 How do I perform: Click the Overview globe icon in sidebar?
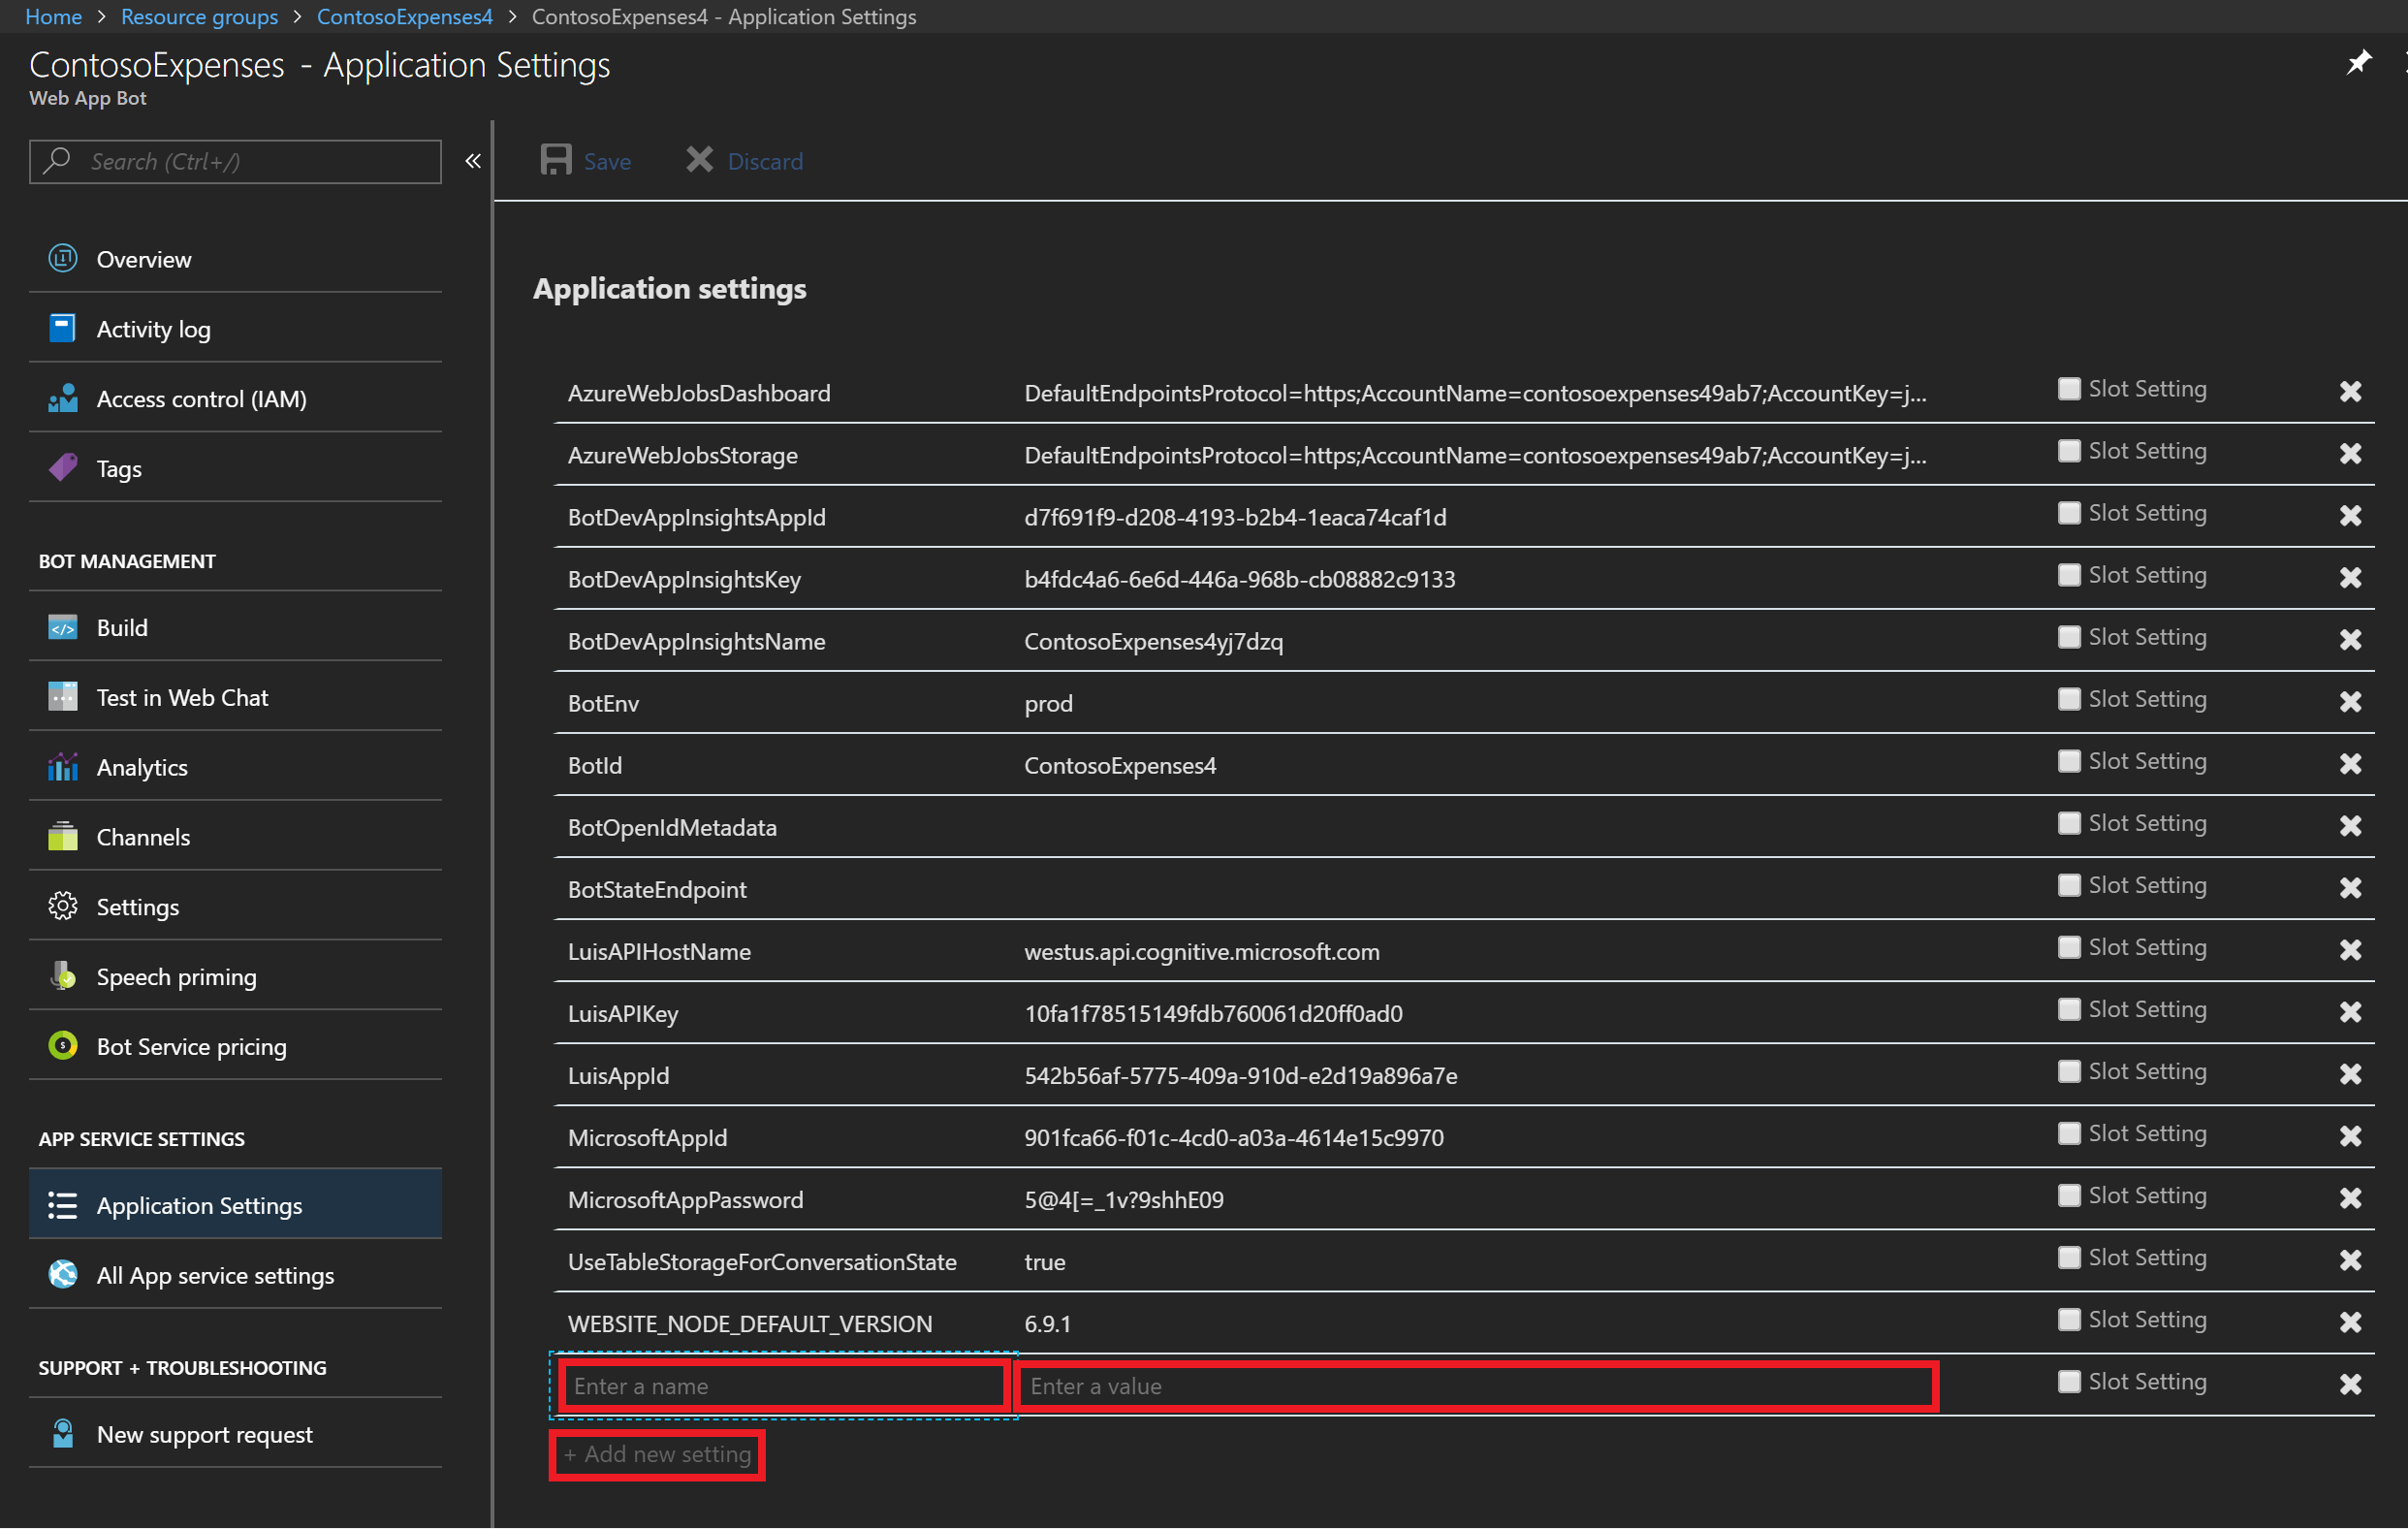point(63,259)
